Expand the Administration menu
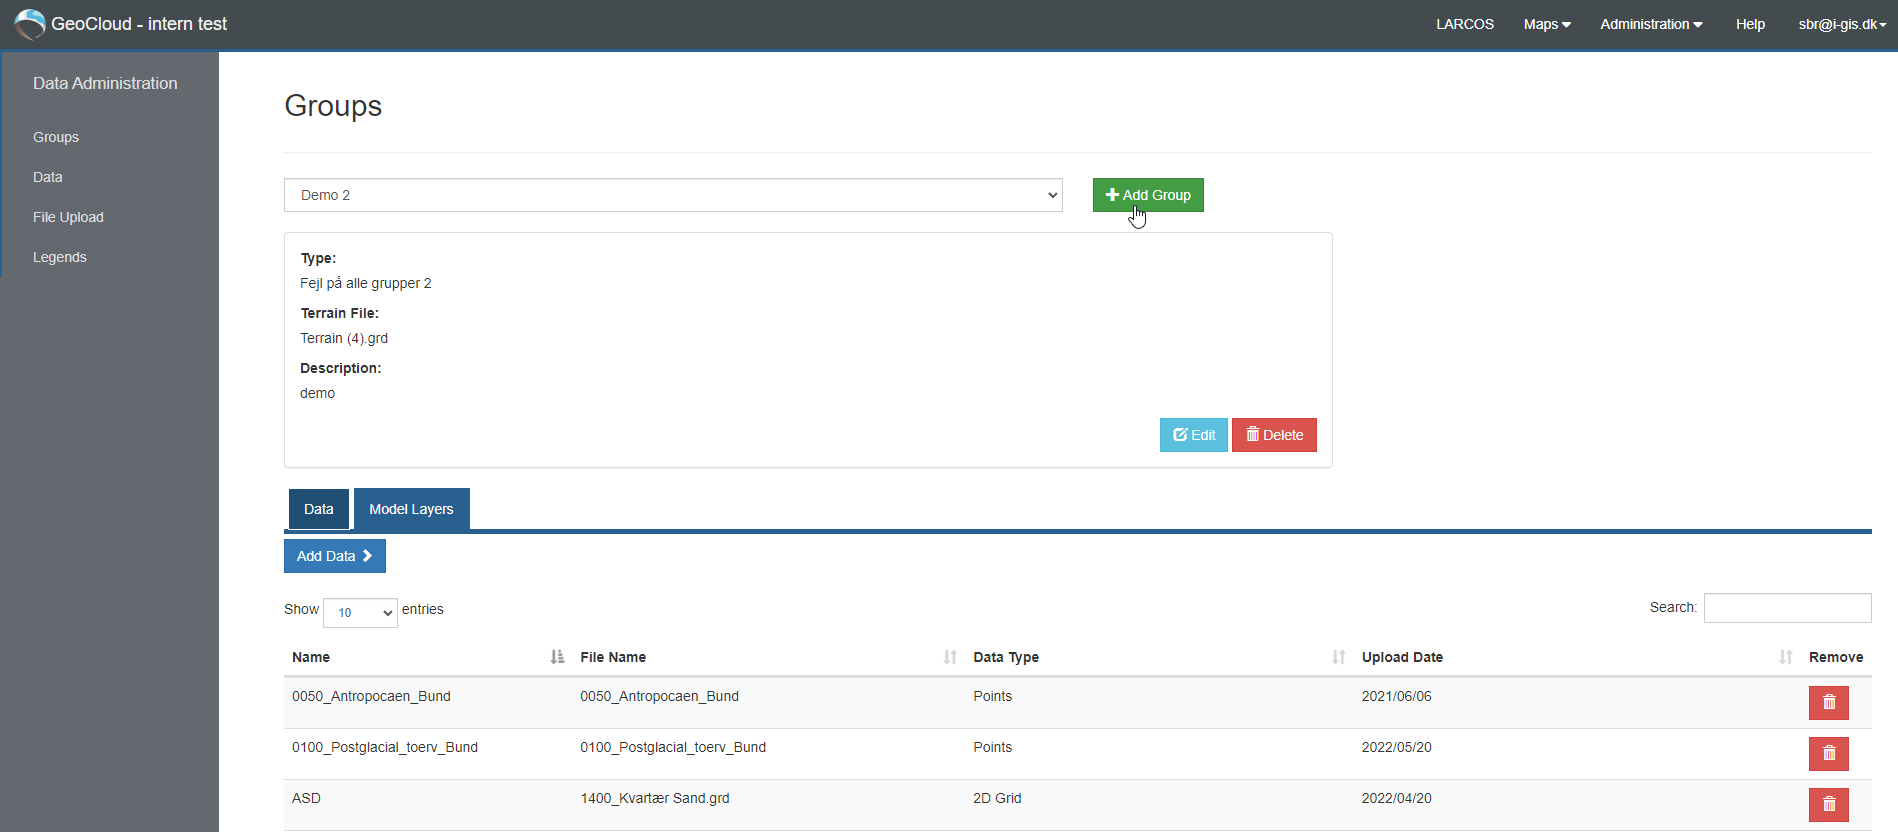The height and width of the screenshot is (832, 1898). (1651, 24)
